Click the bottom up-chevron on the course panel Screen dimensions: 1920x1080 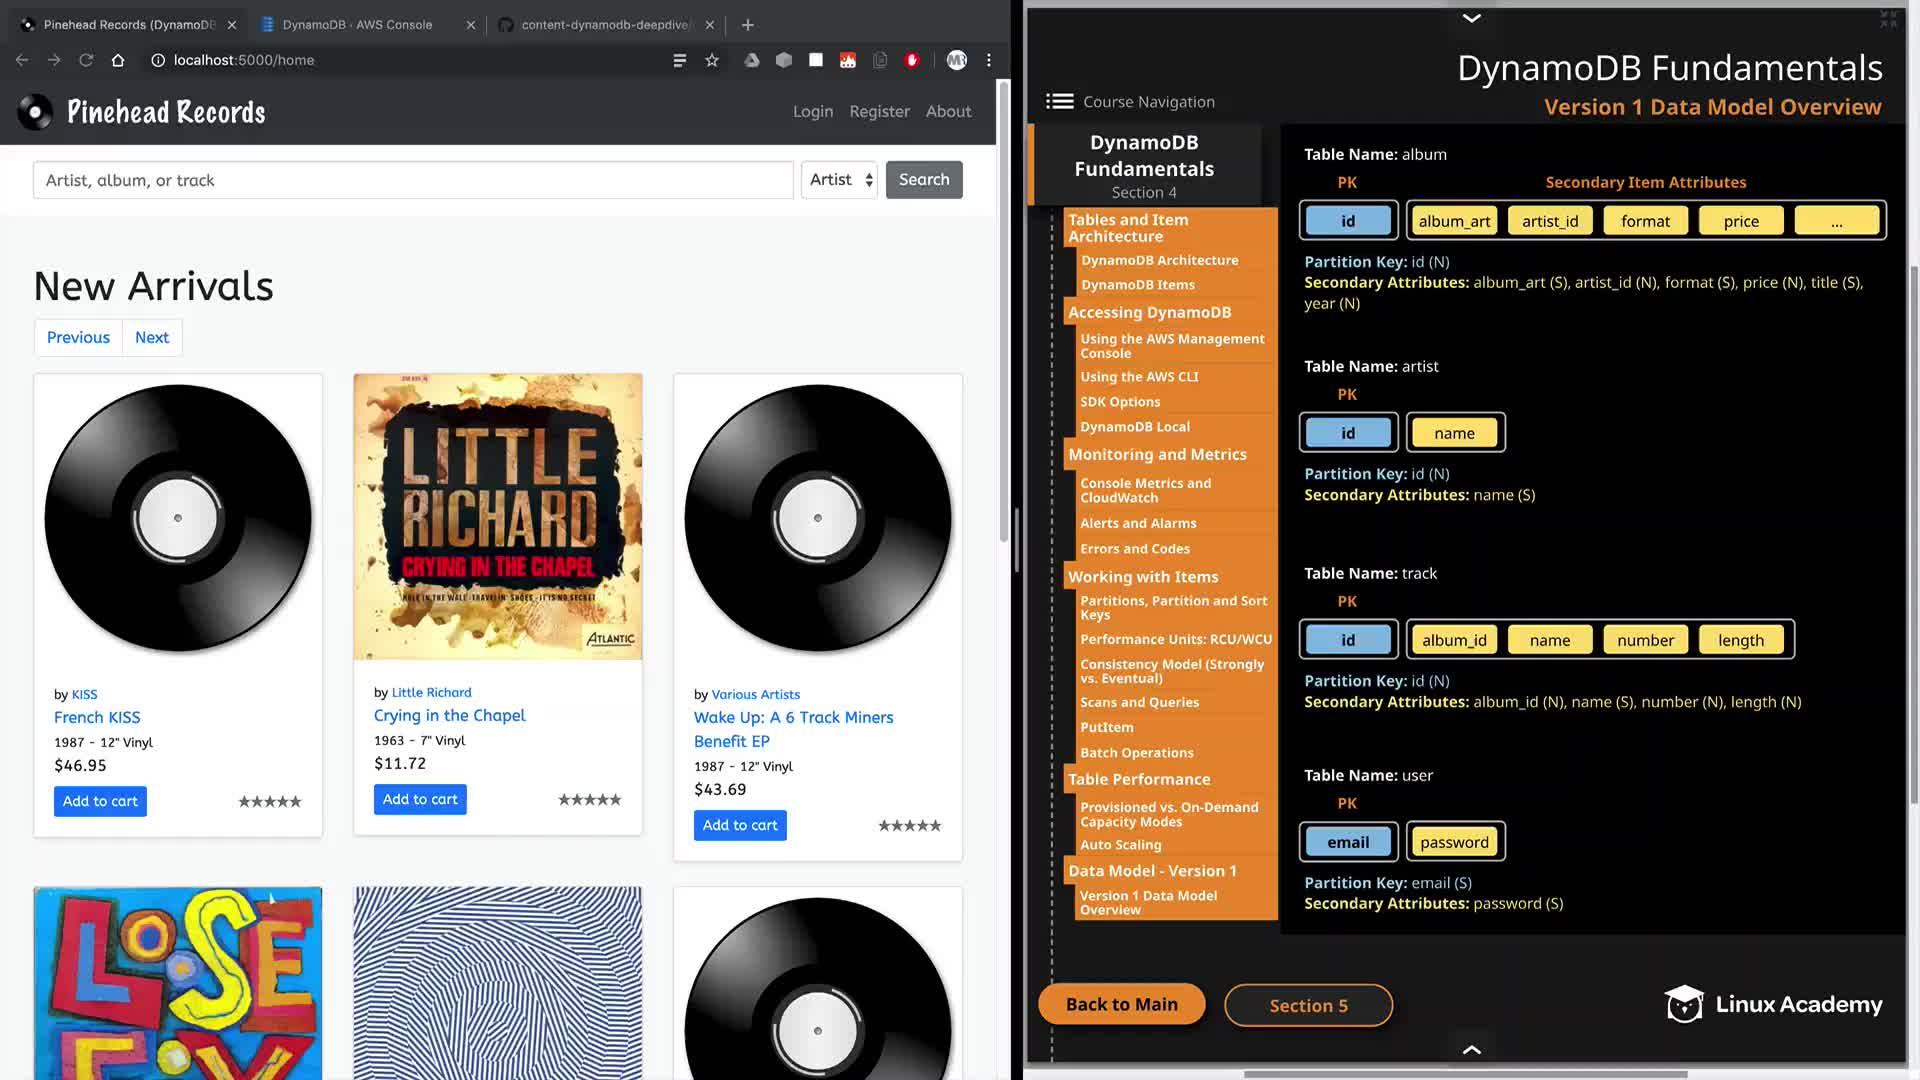pos(1471,1049)
